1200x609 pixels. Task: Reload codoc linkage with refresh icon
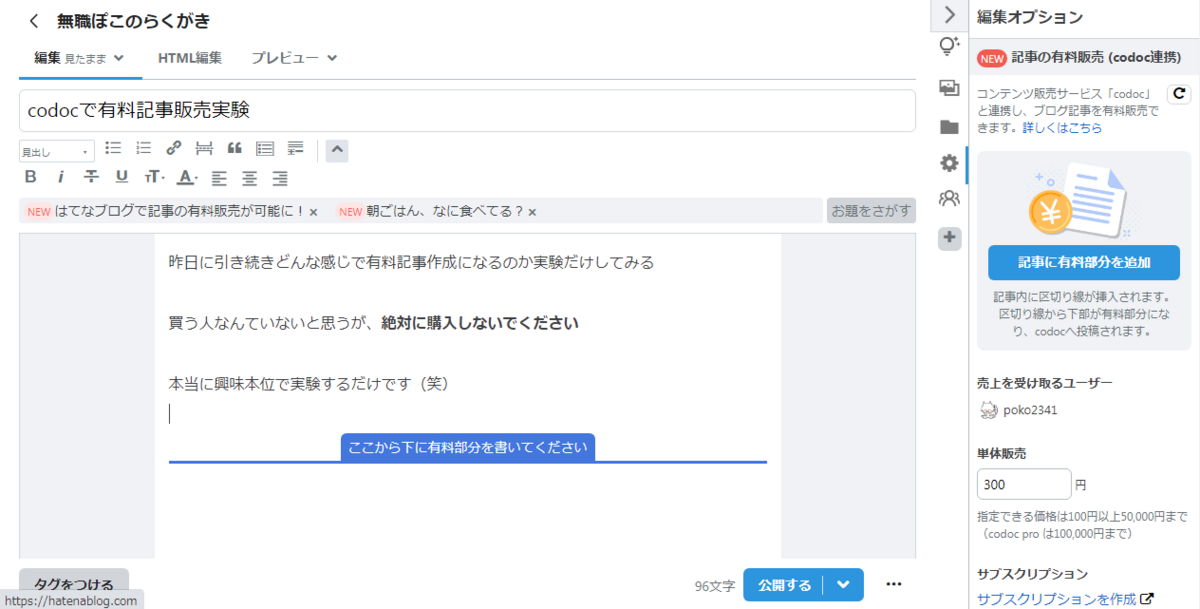click(x=1180, y=94)
